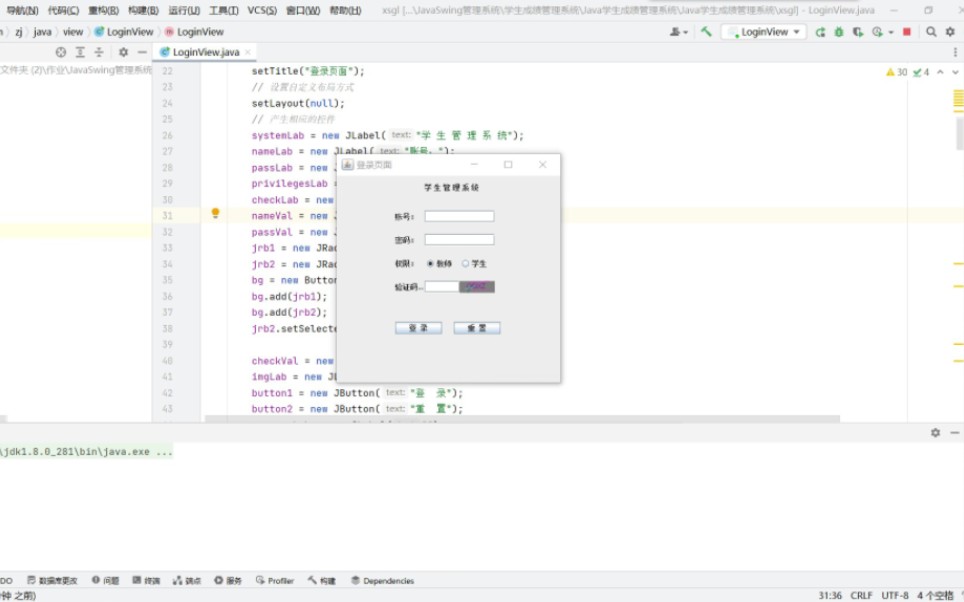Stop the running app via red square icon

pyautogui.click(x=907, y=32)
